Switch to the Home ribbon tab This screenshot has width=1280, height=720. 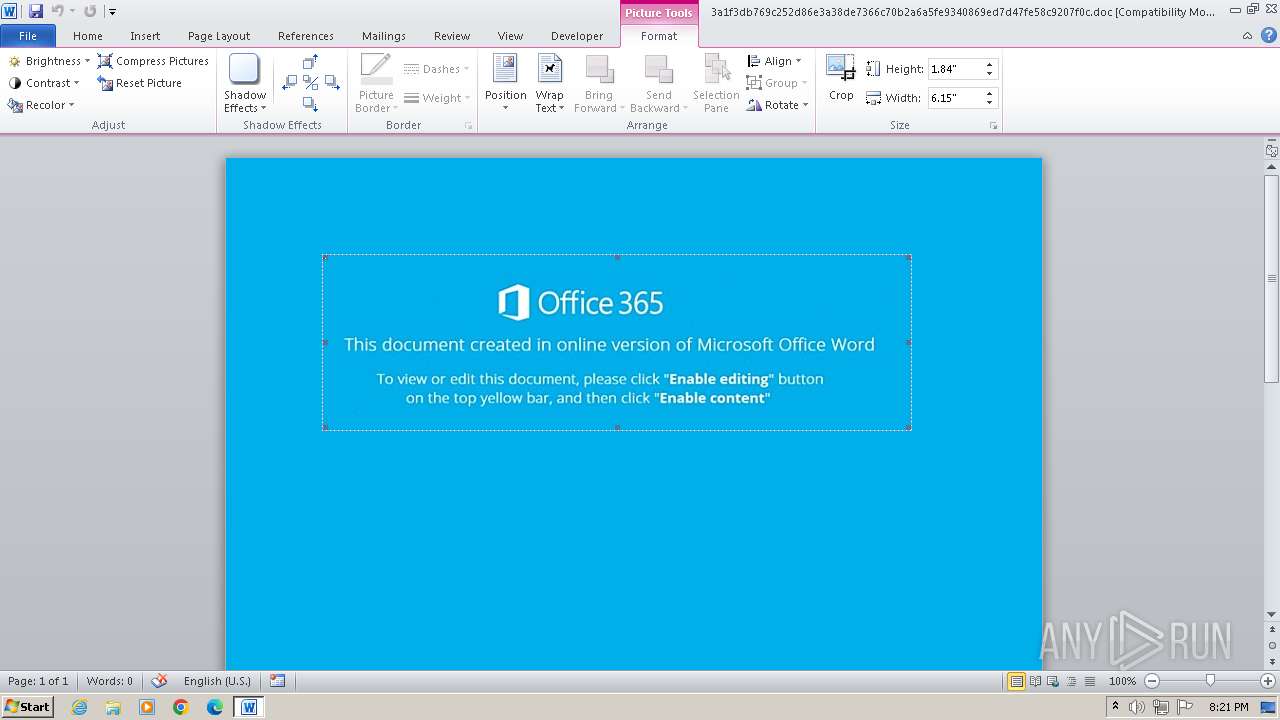(88, 36)
